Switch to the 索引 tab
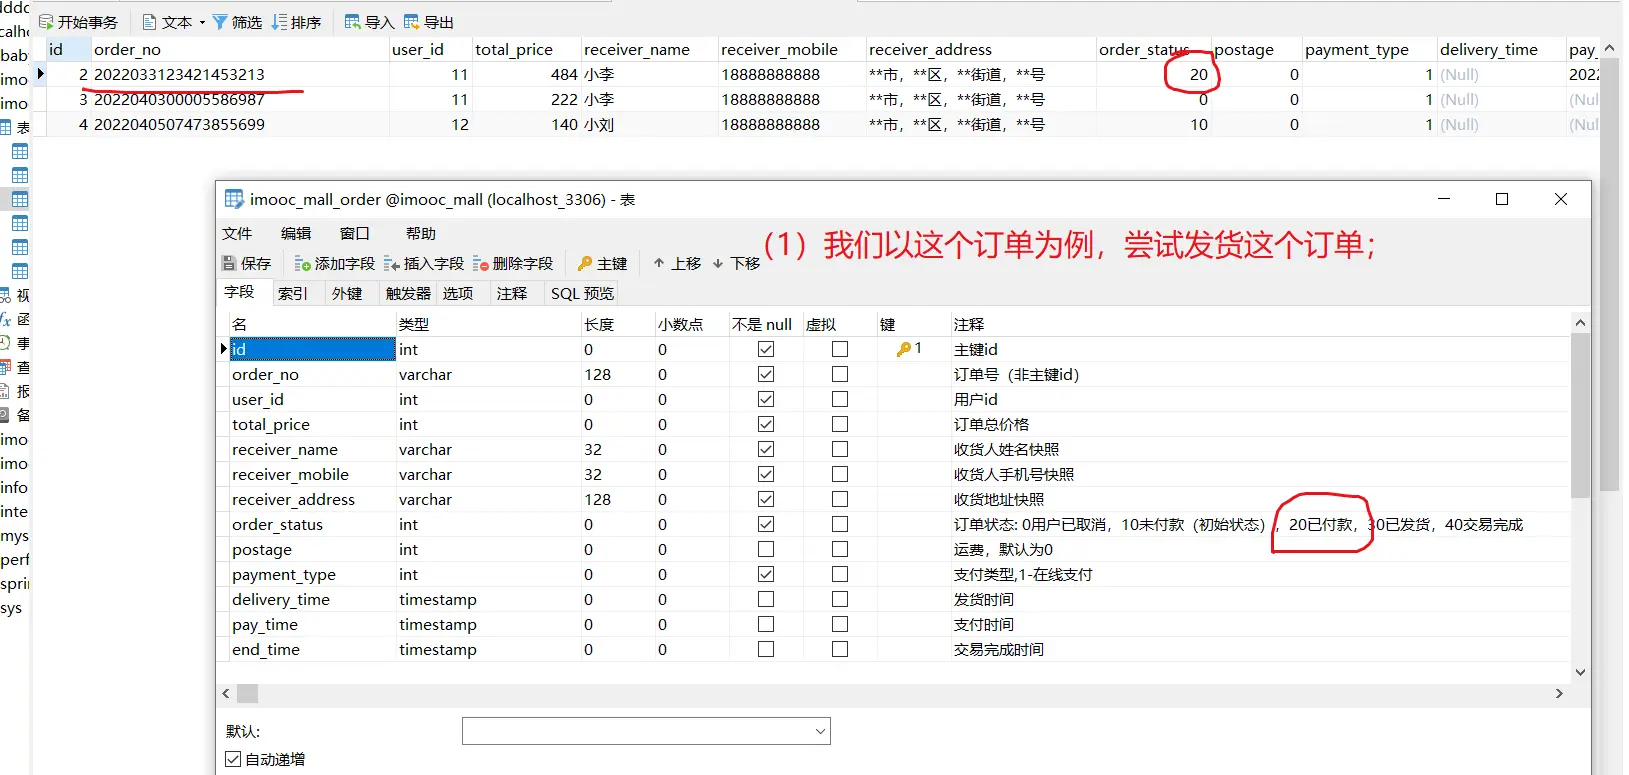The image size is (1629, 775). pos(293,293)
